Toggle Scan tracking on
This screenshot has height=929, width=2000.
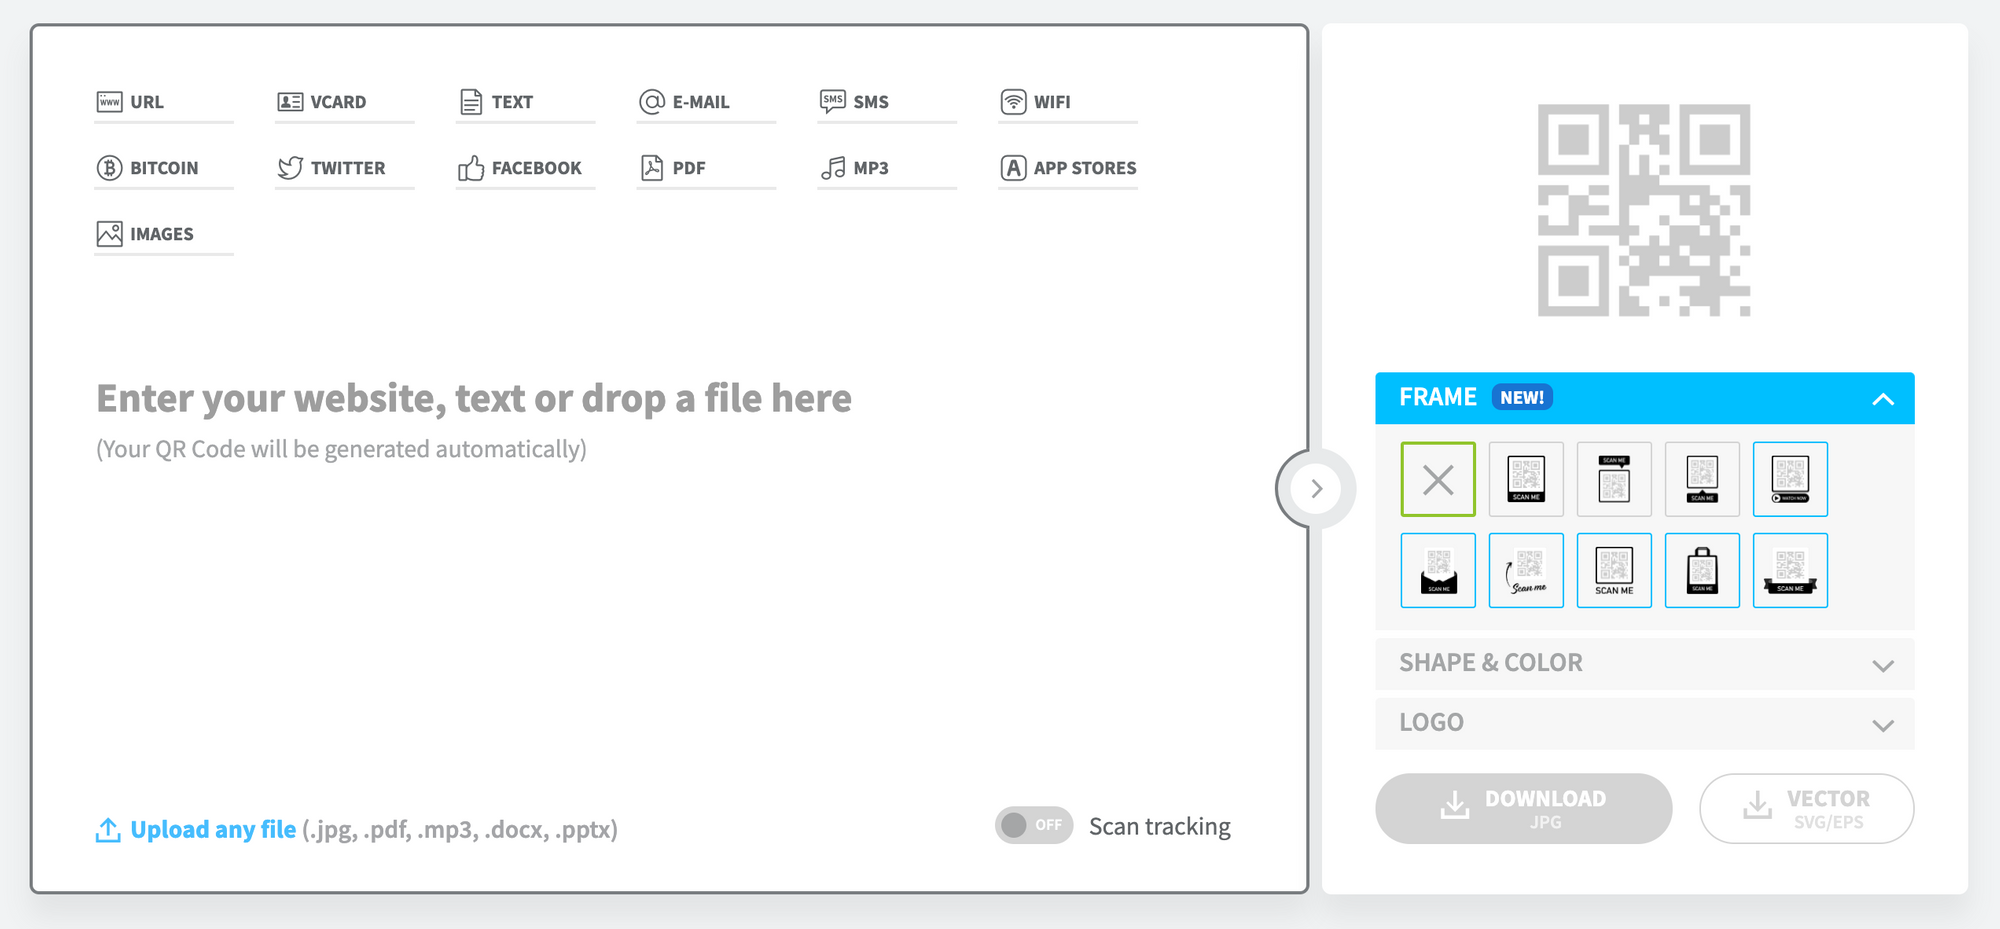click(x=1033, y=825)
